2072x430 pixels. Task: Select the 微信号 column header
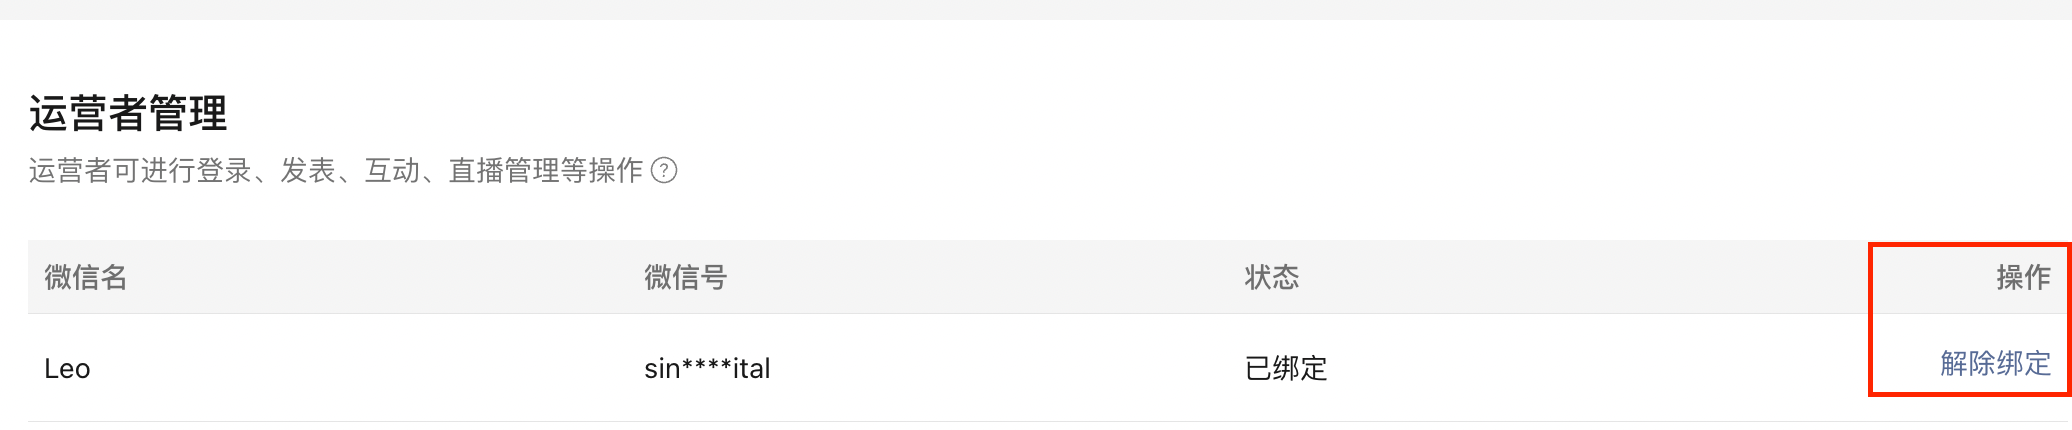tap(686, 277)
